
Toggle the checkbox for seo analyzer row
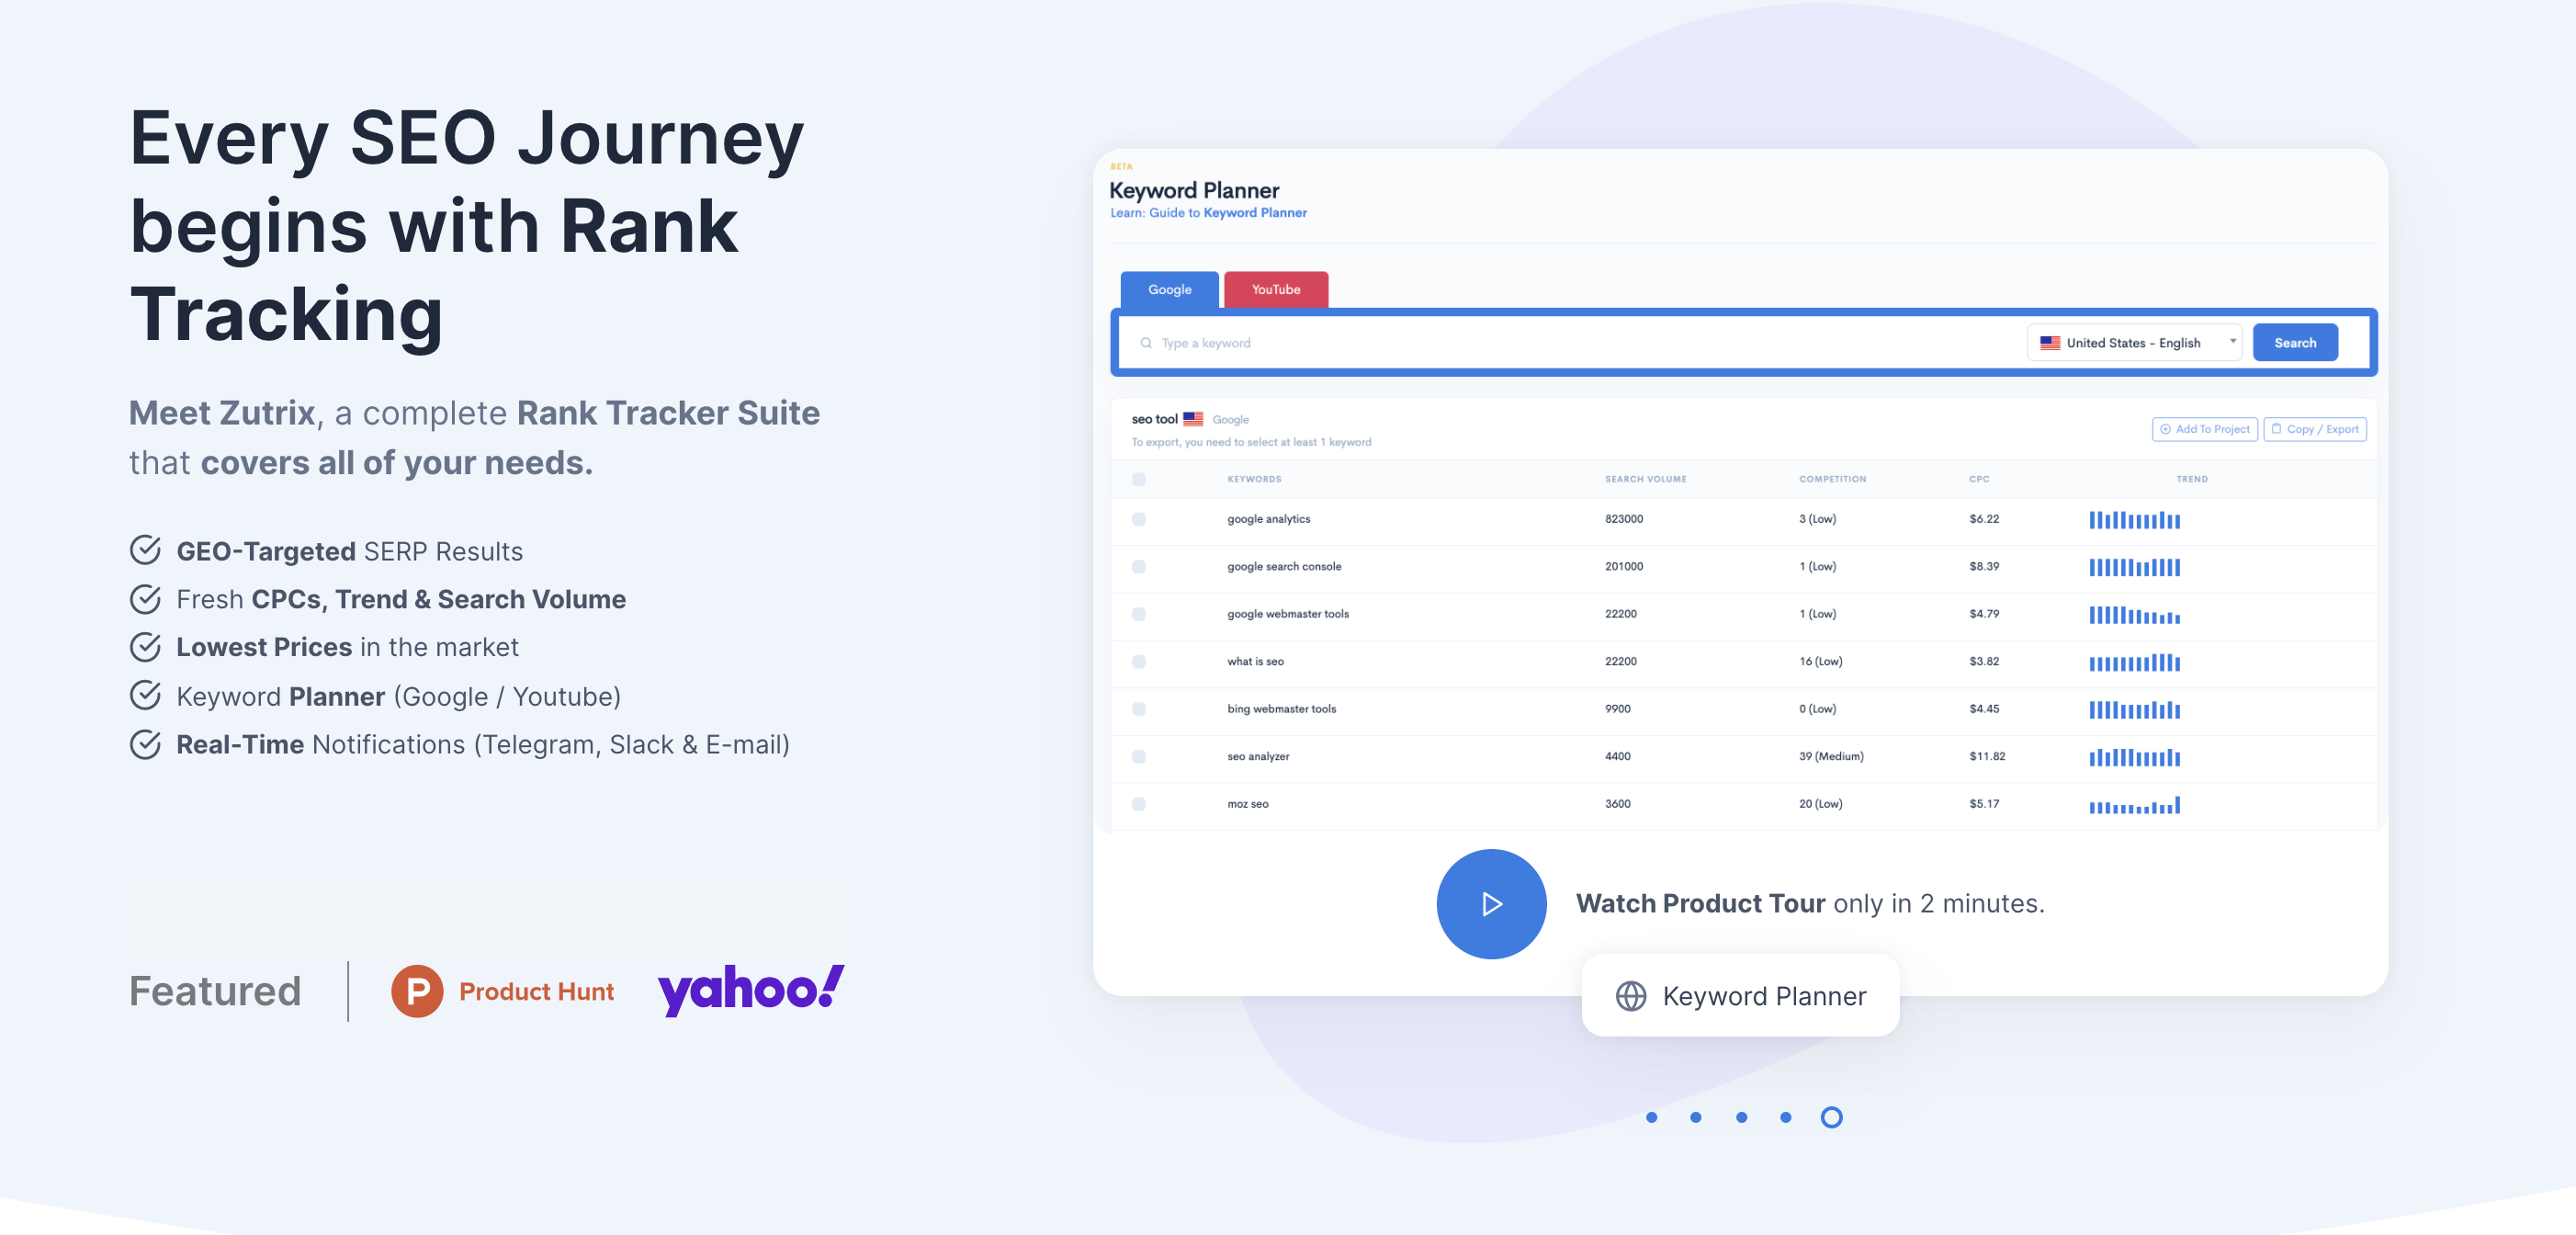coord(1138,757)
